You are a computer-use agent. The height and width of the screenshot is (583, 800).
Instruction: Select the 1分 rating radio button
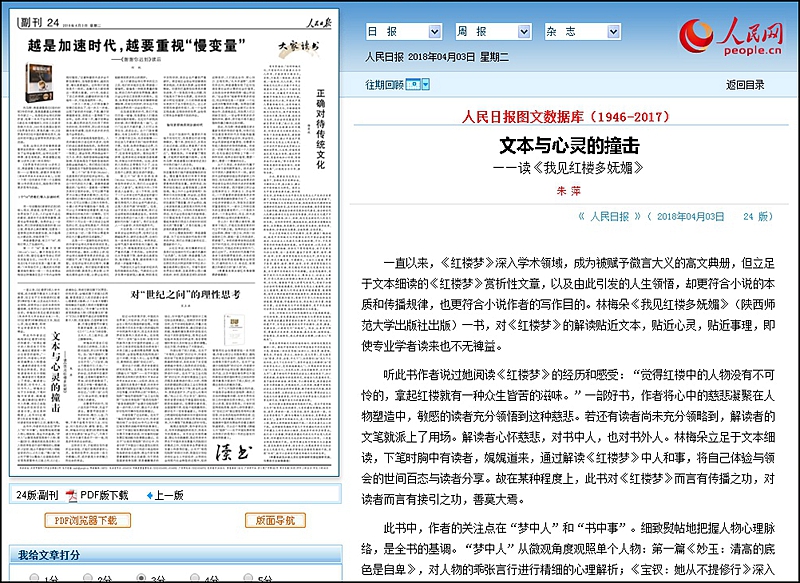(x=34, y=577)
